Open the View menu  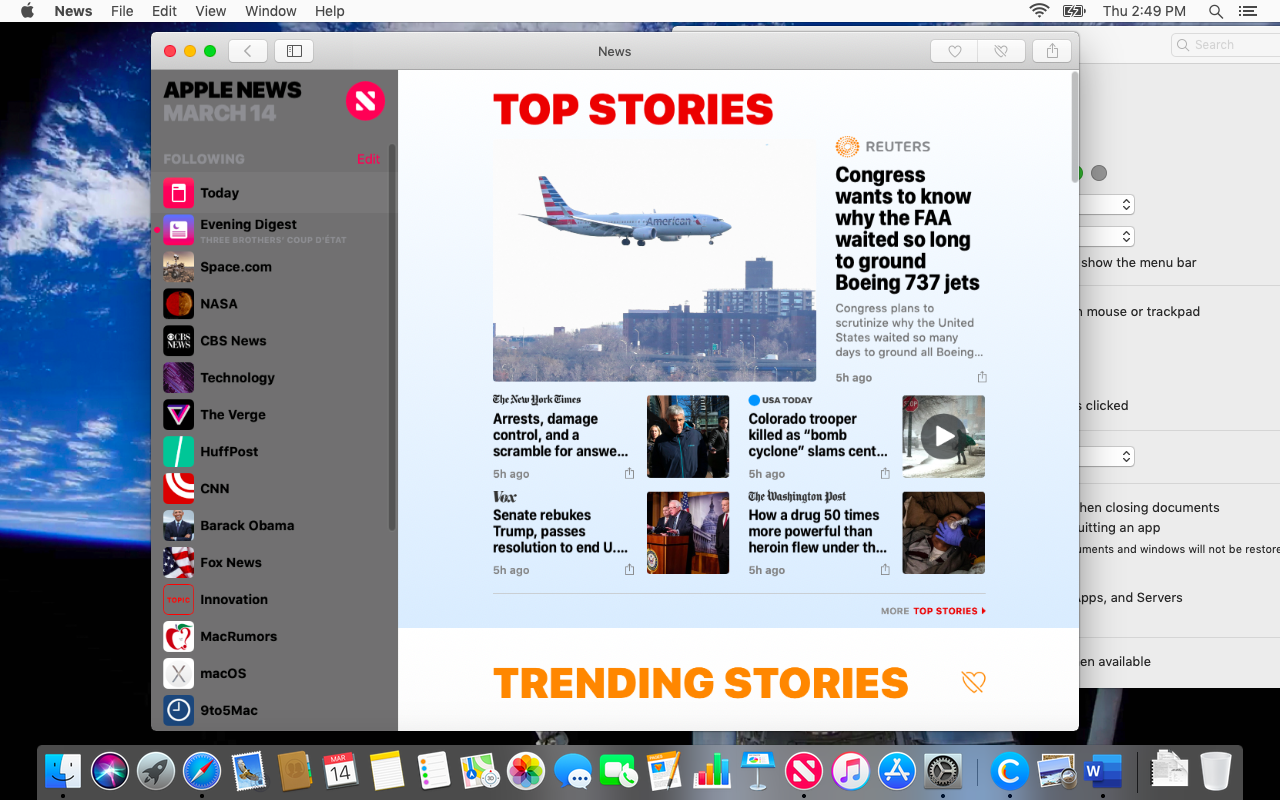(x=210, y=11)
